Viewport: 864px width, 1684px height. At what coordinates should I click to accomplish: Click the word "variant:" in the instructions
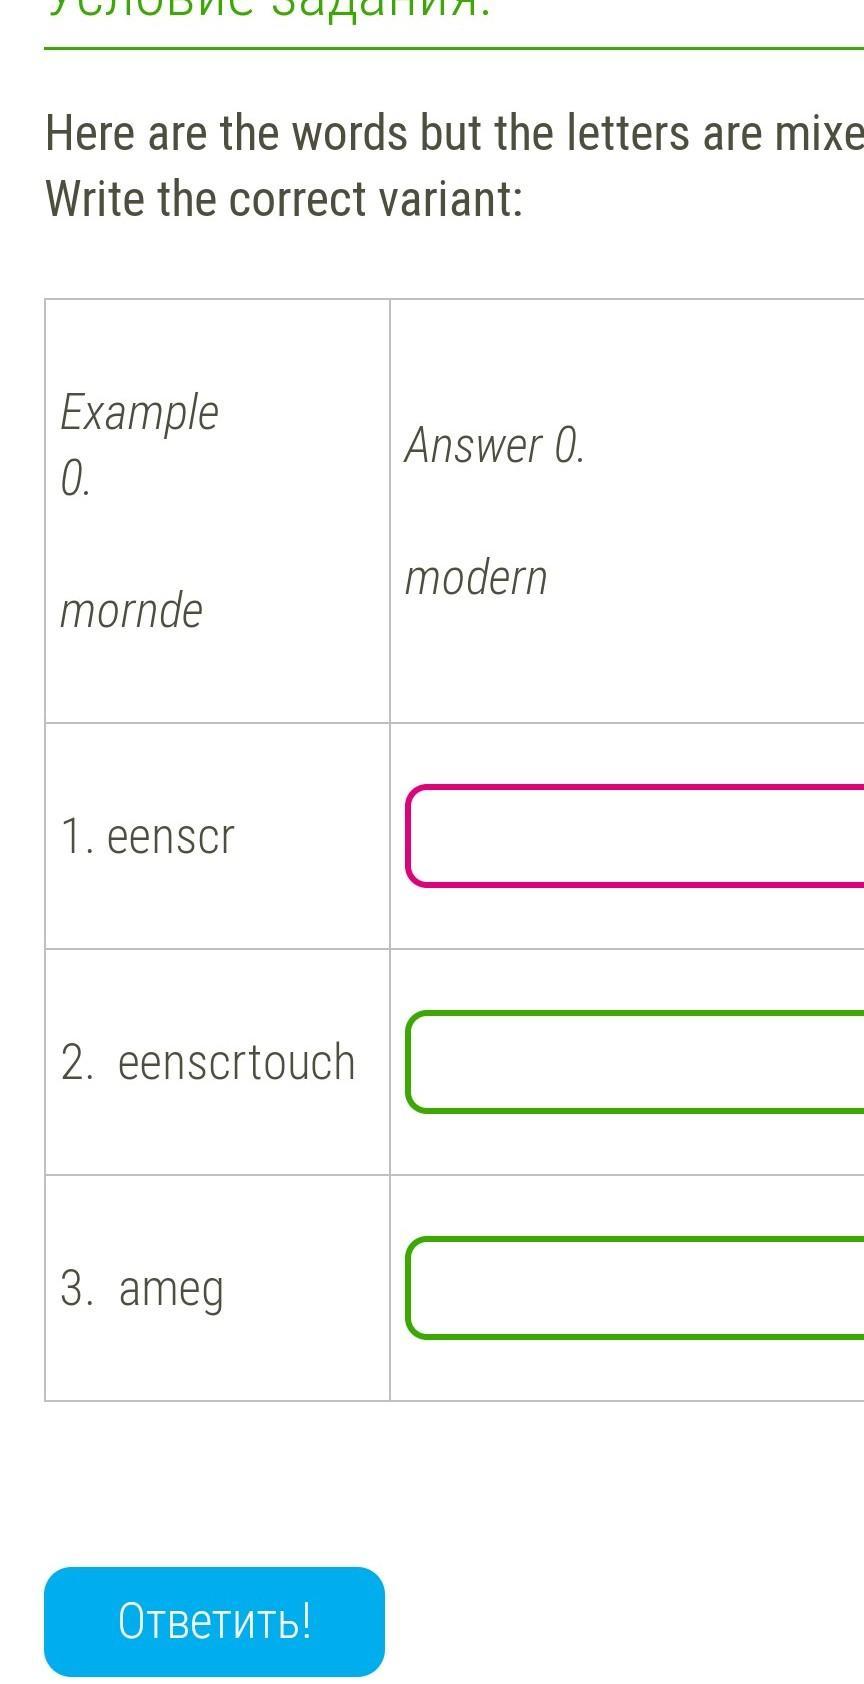click(450, 198)
